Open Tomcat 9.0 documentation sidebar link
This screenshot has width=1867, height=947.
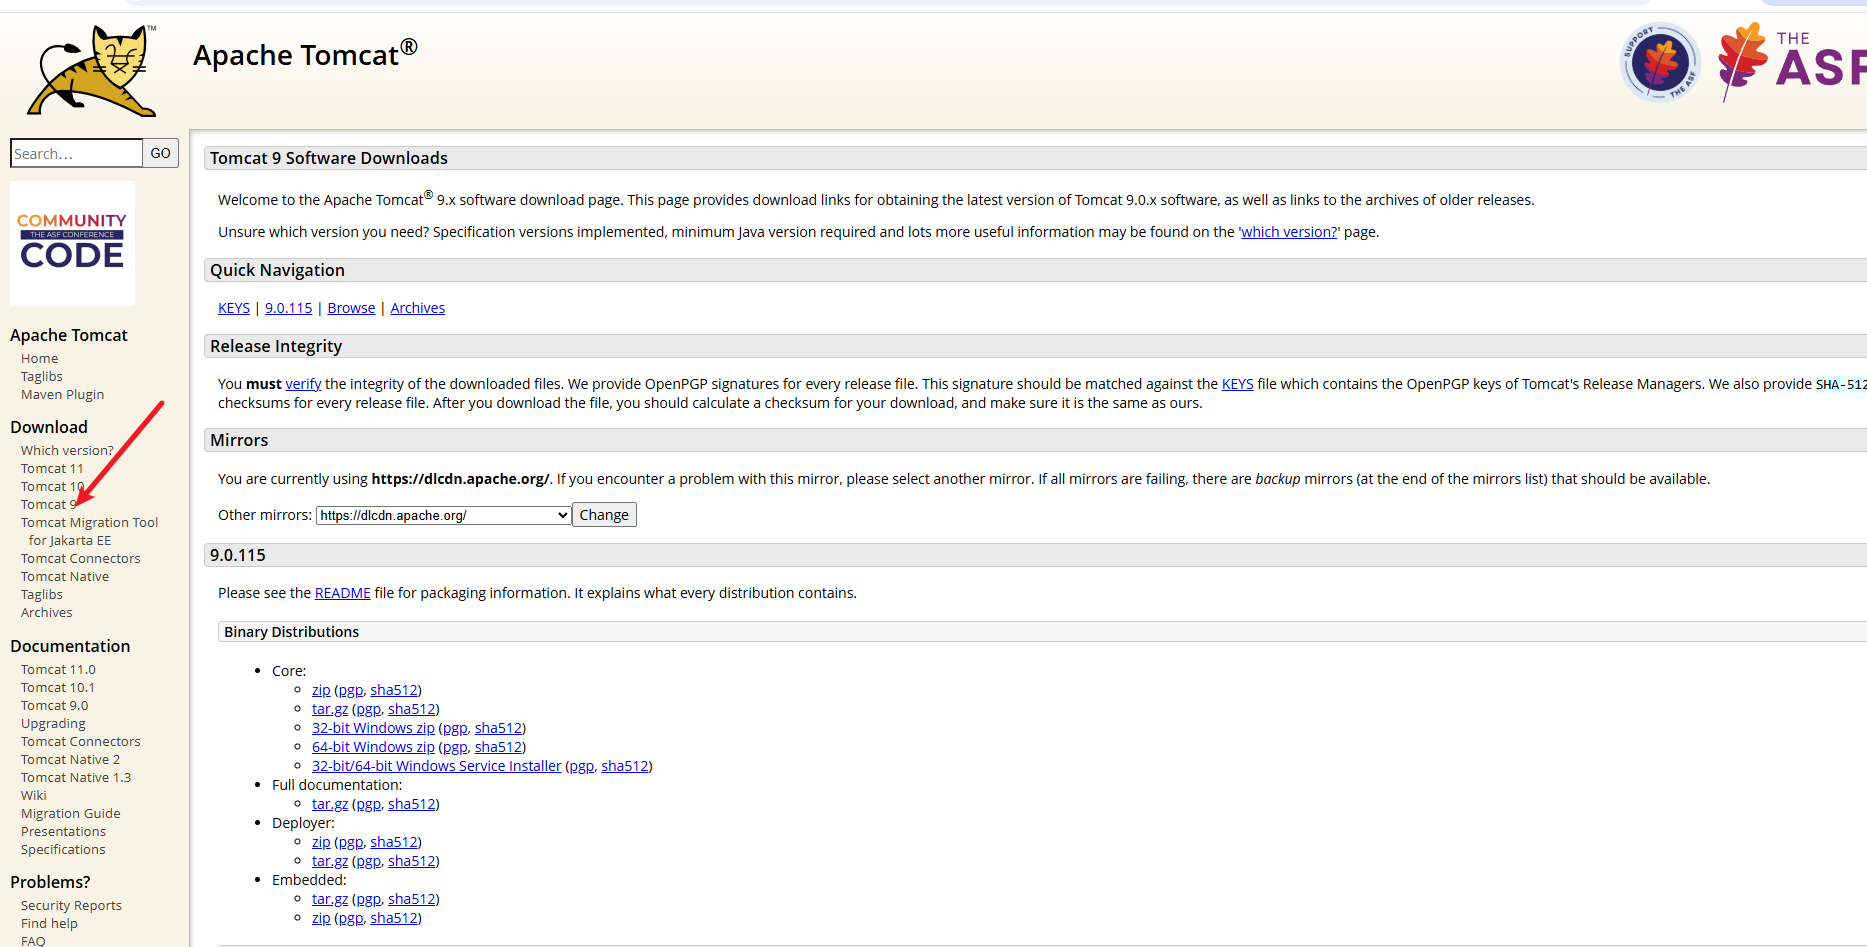coord(54,705)
